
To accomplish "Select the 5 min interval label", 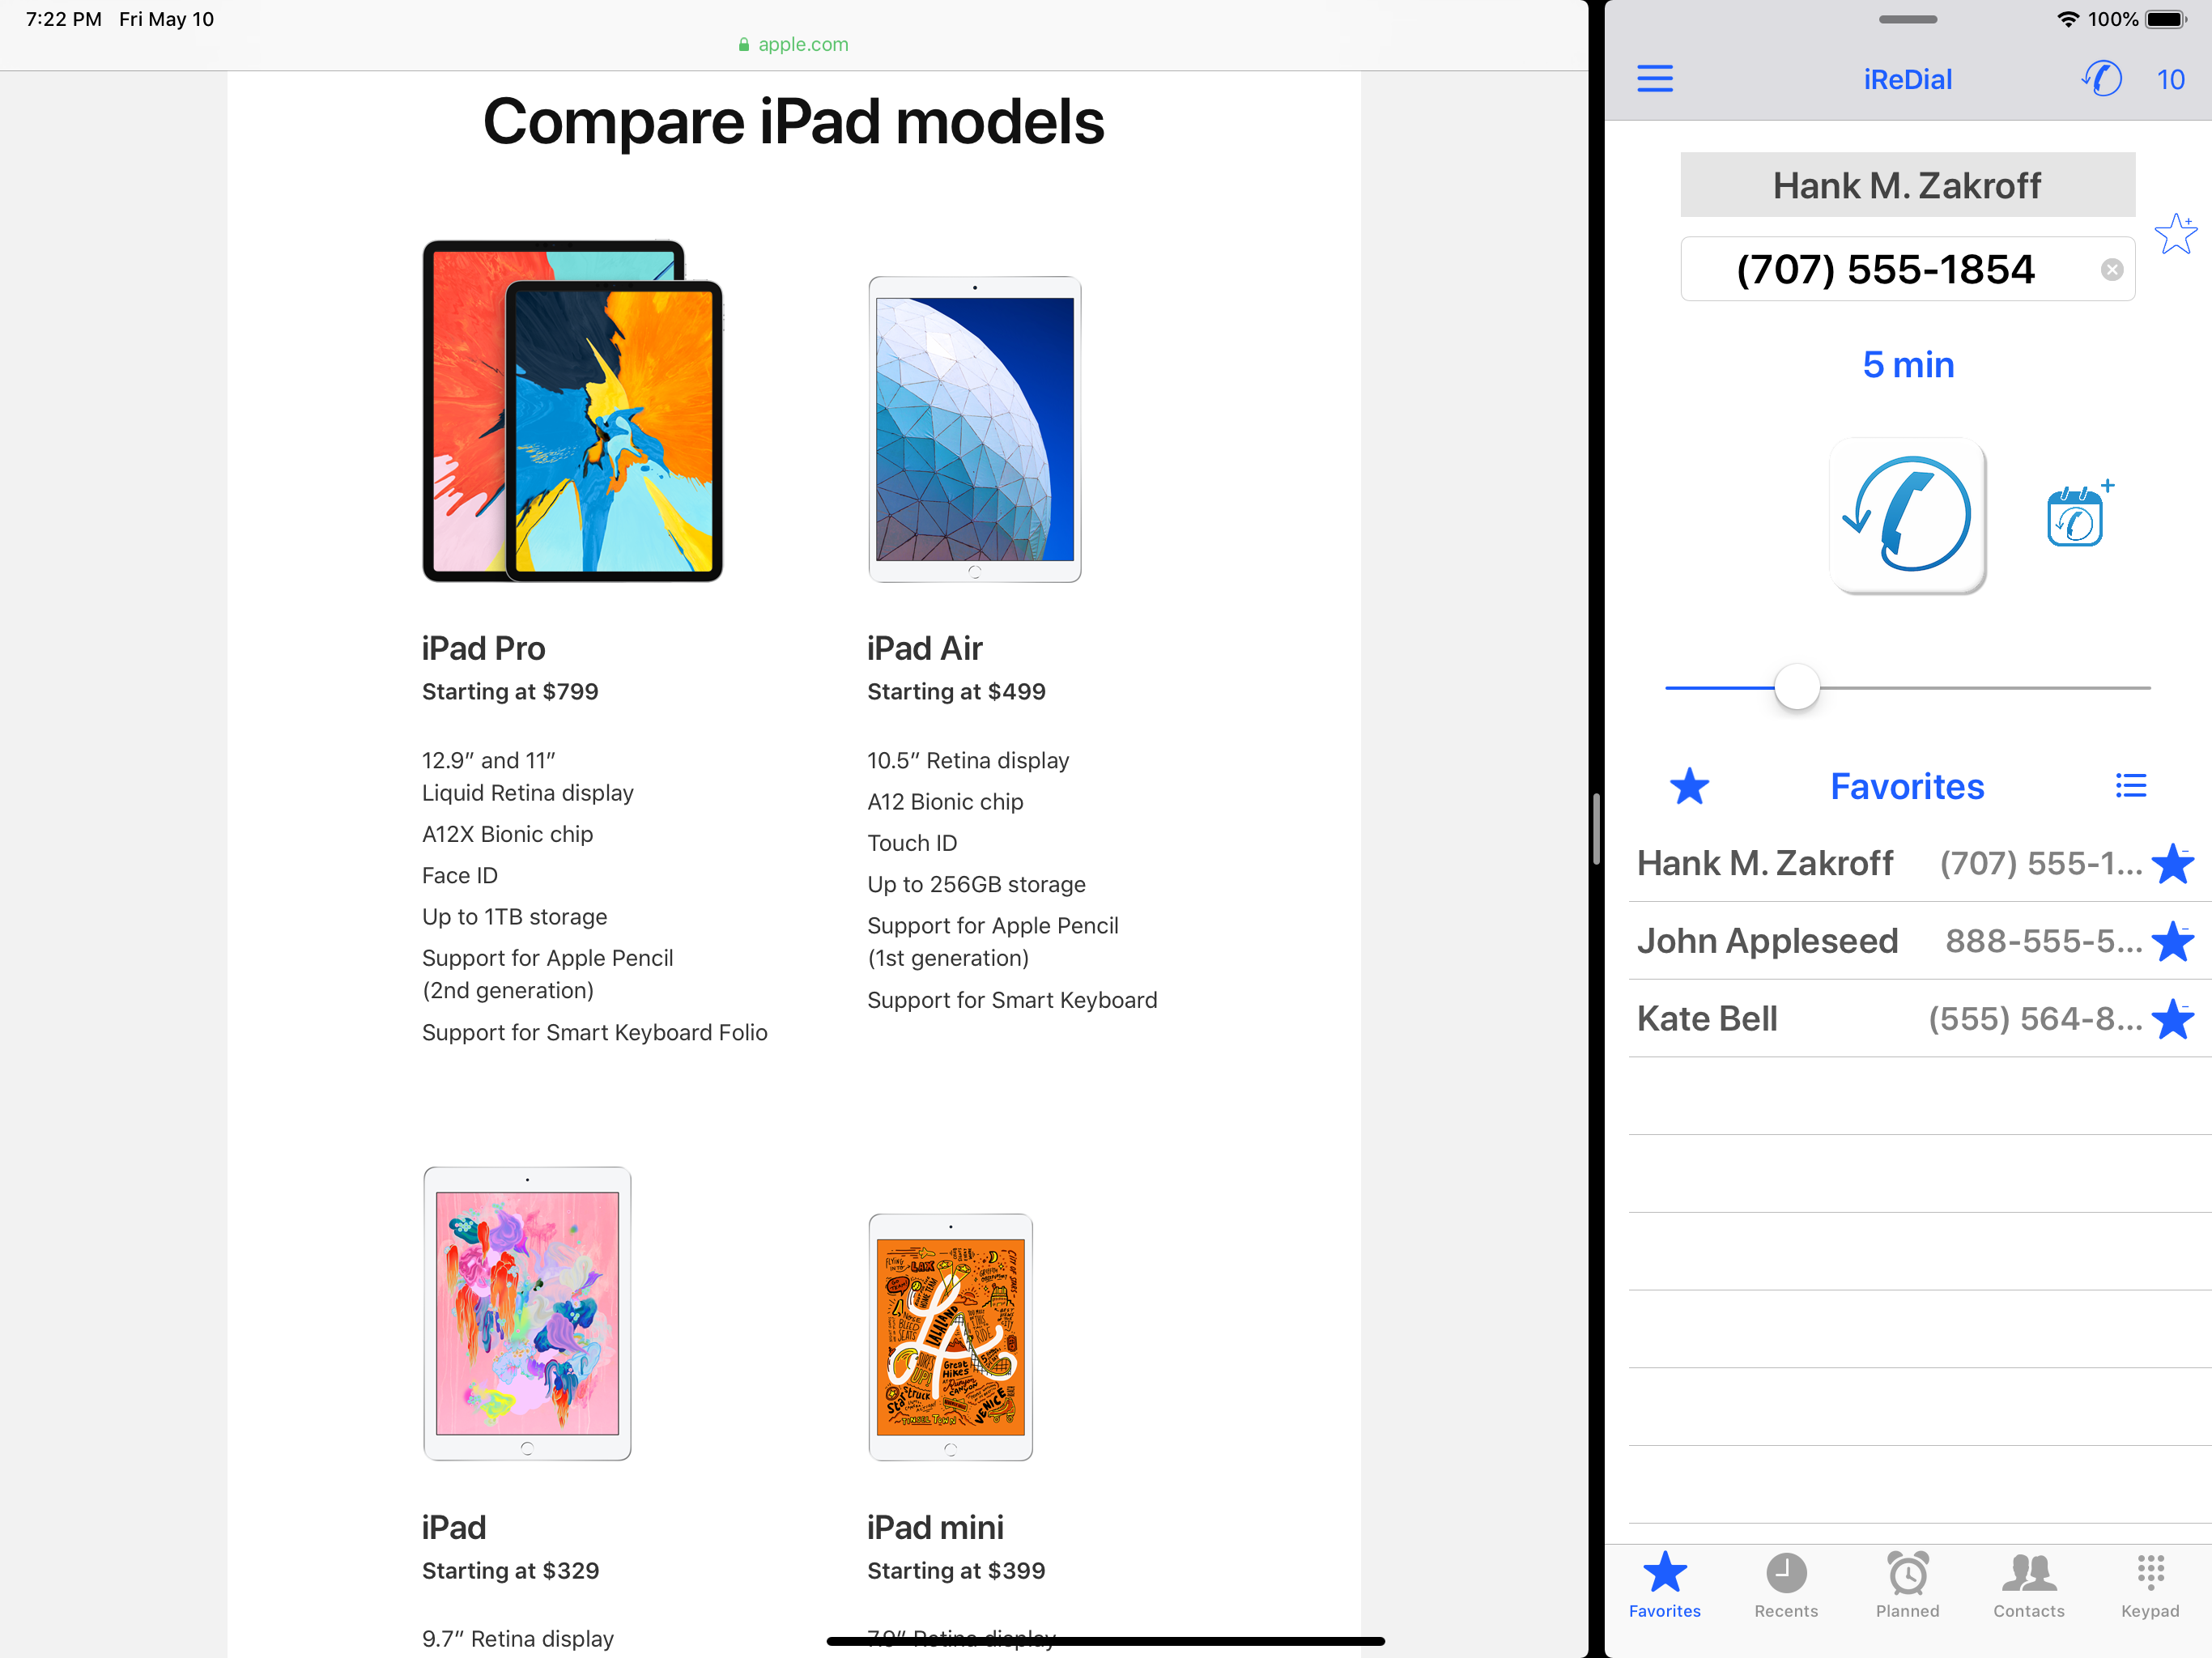I will click(x=1907, y=365).
